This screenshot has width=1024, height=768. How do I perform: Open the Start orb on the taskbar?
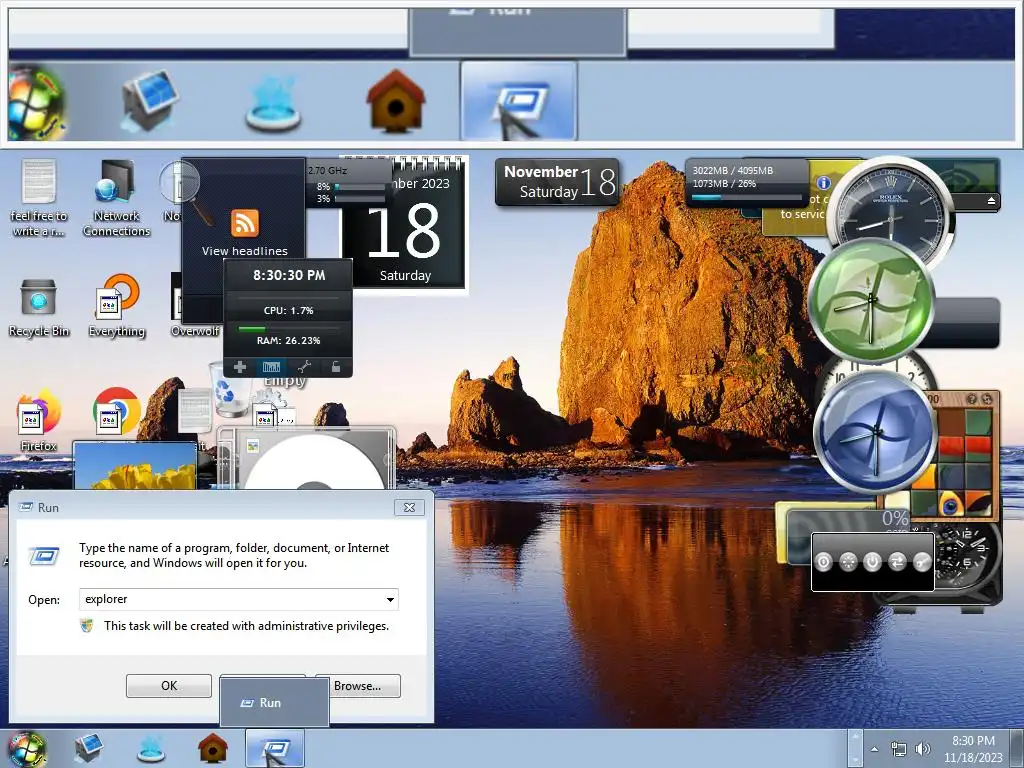26,749
